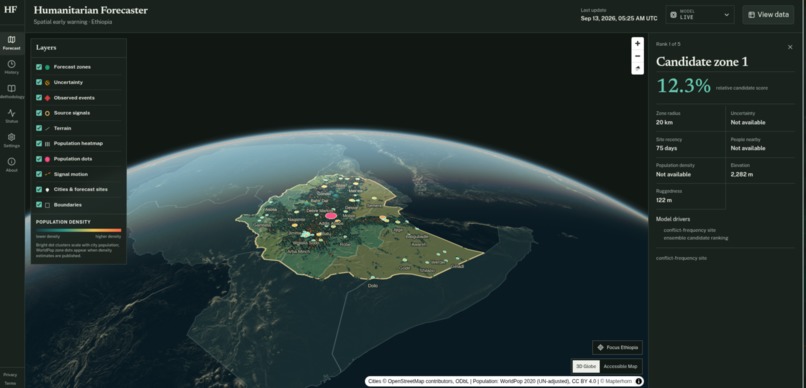The height and width of the screenshot is (388, 806).
Task: Switch to Accessible Map view
Action: click(x=620, y=366)
